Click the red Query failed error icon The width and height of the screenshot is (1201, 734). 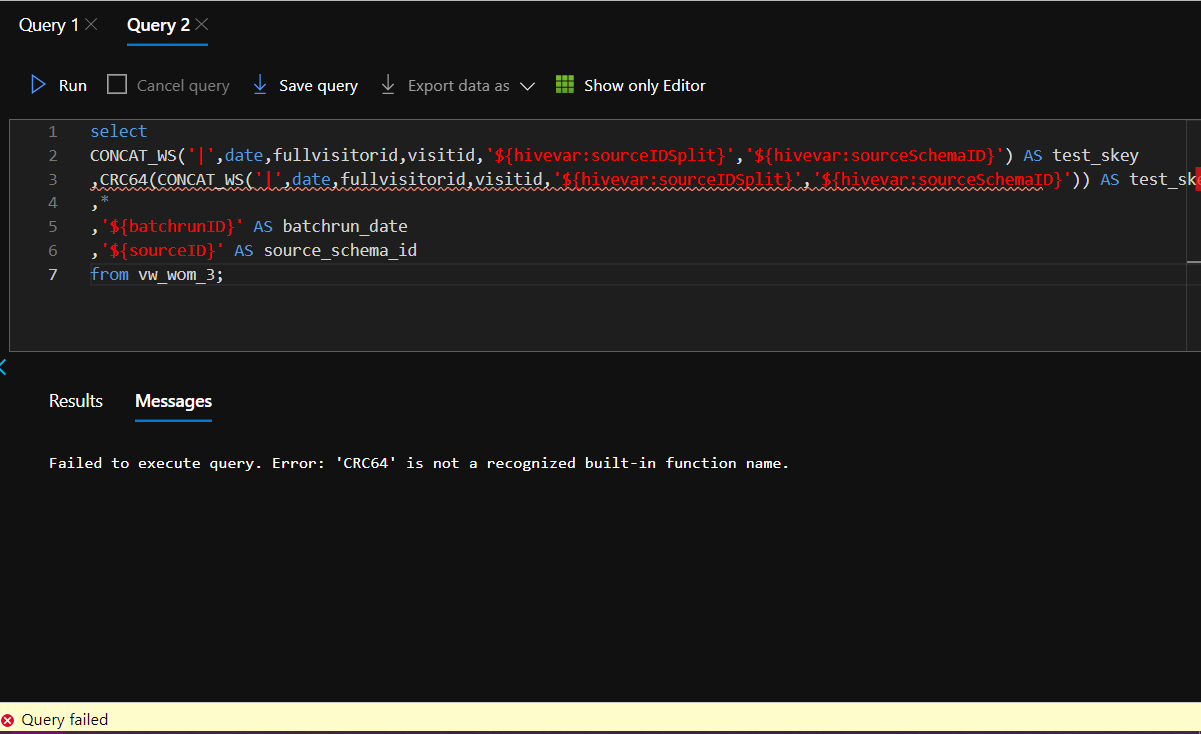8,720
